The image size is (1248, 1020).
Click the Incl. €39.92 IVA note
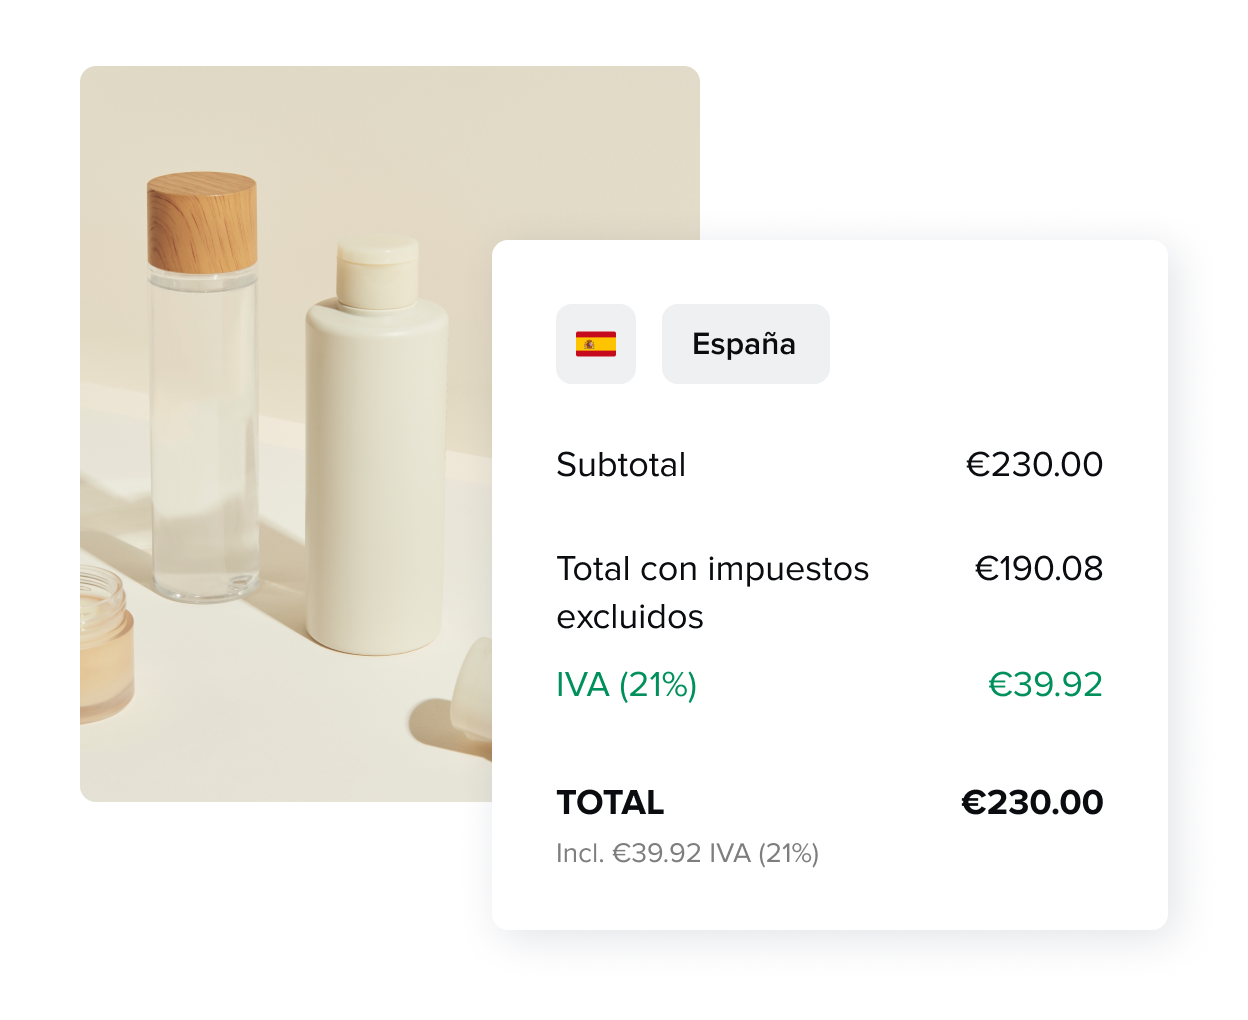(x=688, y=853)
